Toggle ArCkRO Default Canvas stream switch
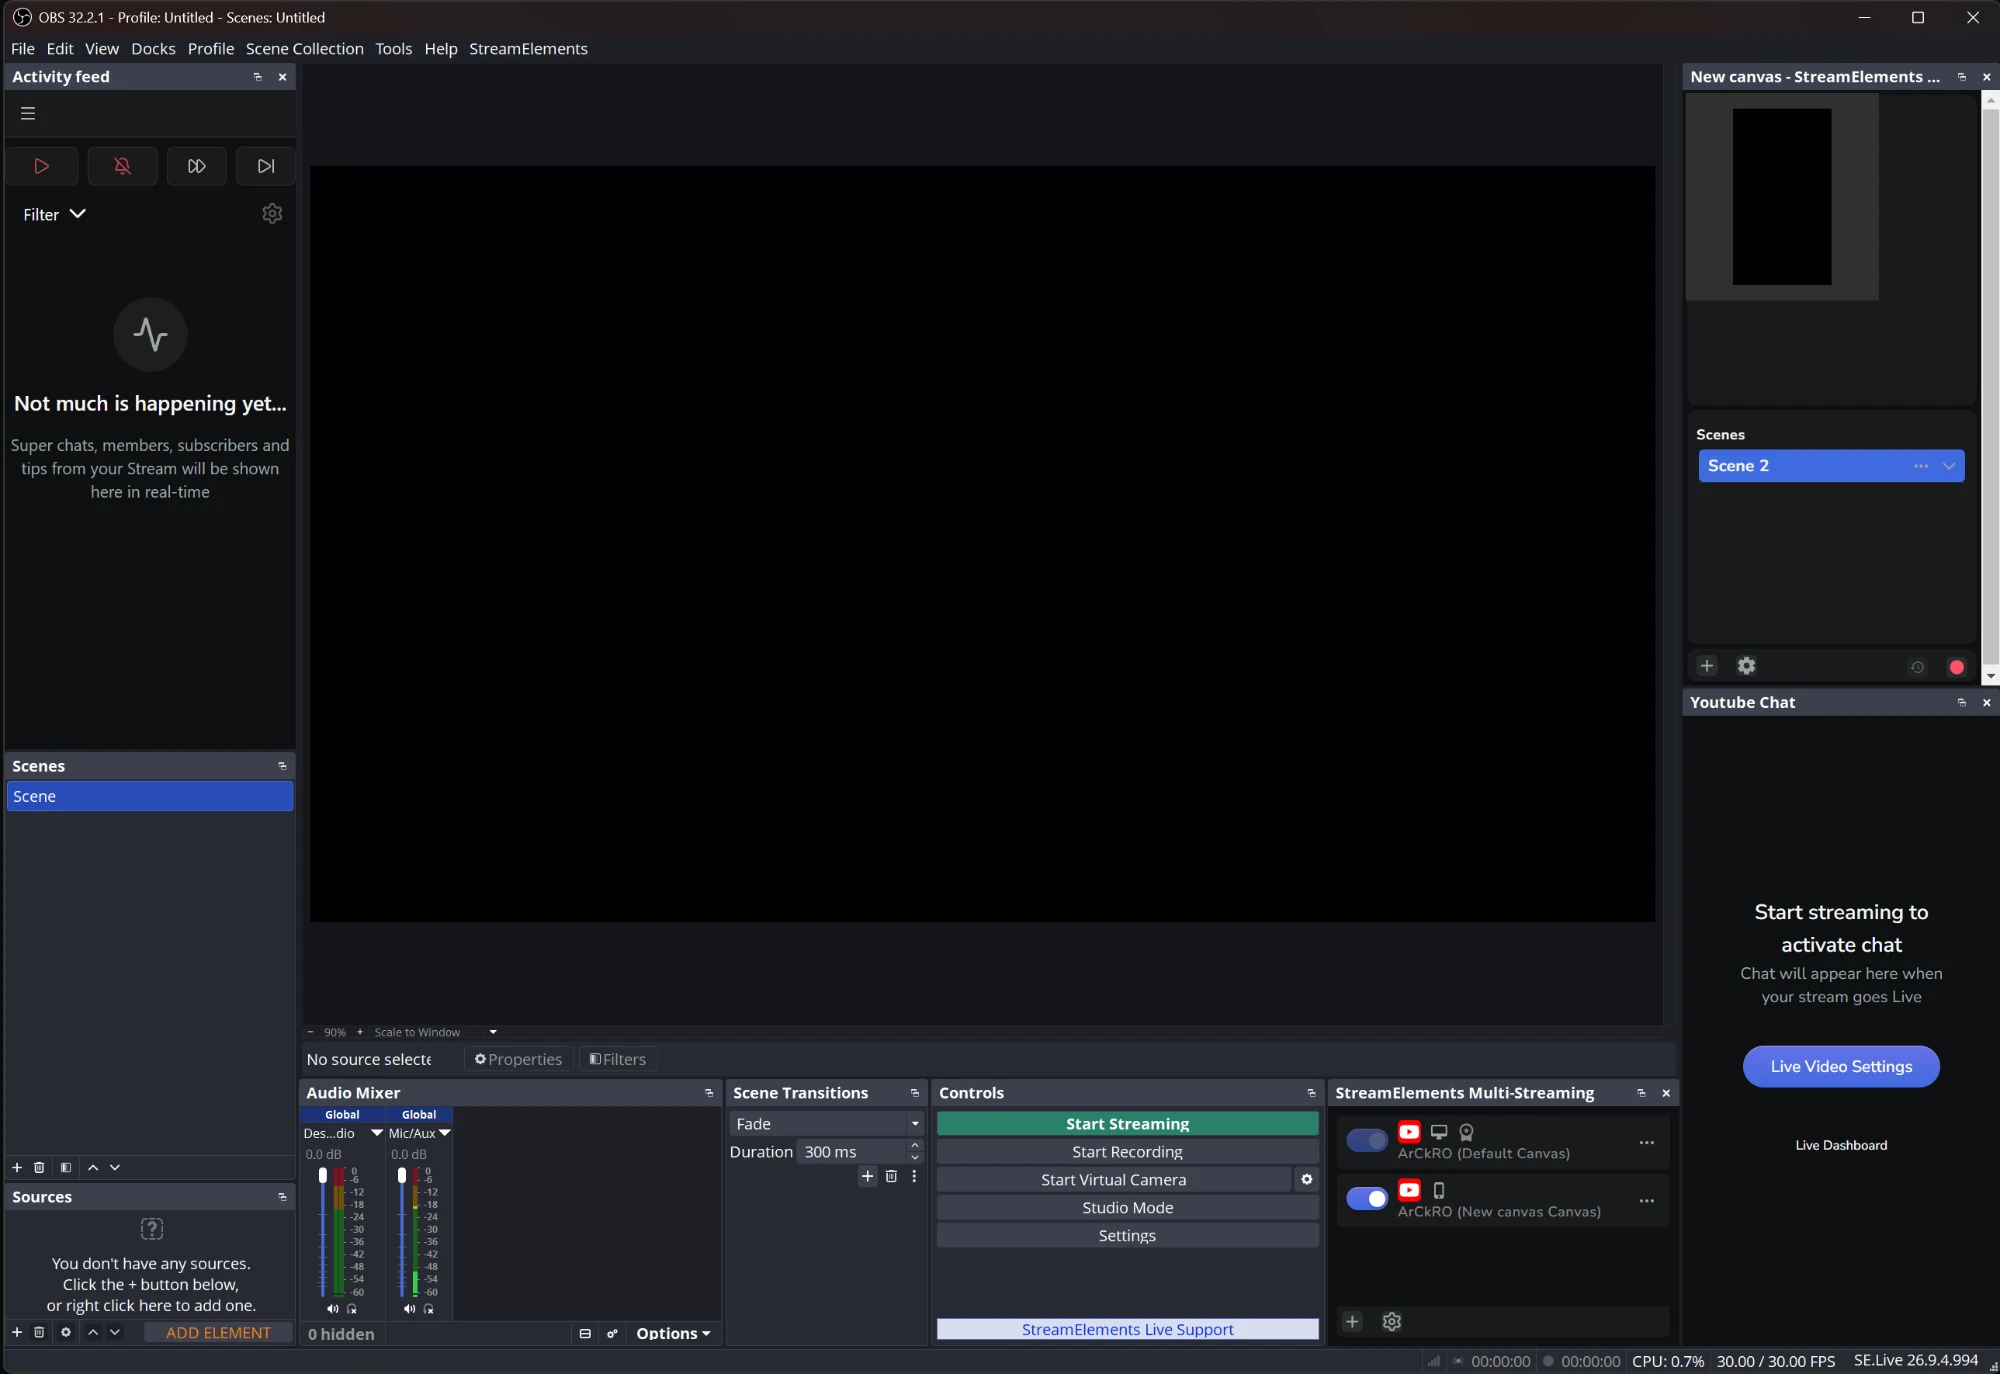 (x=1367, y=1140)
